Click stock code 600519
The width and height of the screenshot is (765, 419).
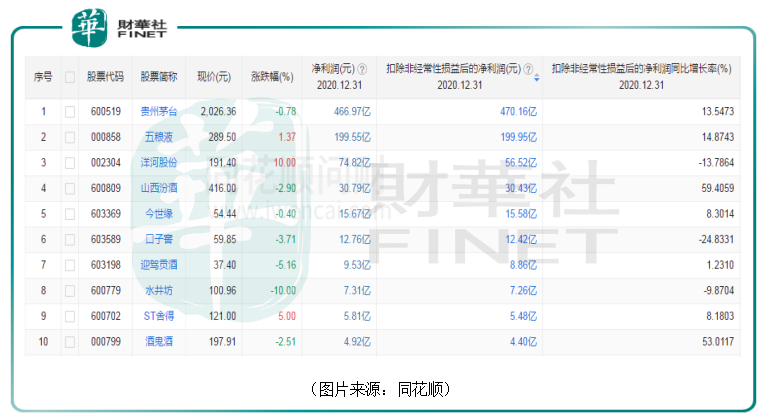[105, 112]
